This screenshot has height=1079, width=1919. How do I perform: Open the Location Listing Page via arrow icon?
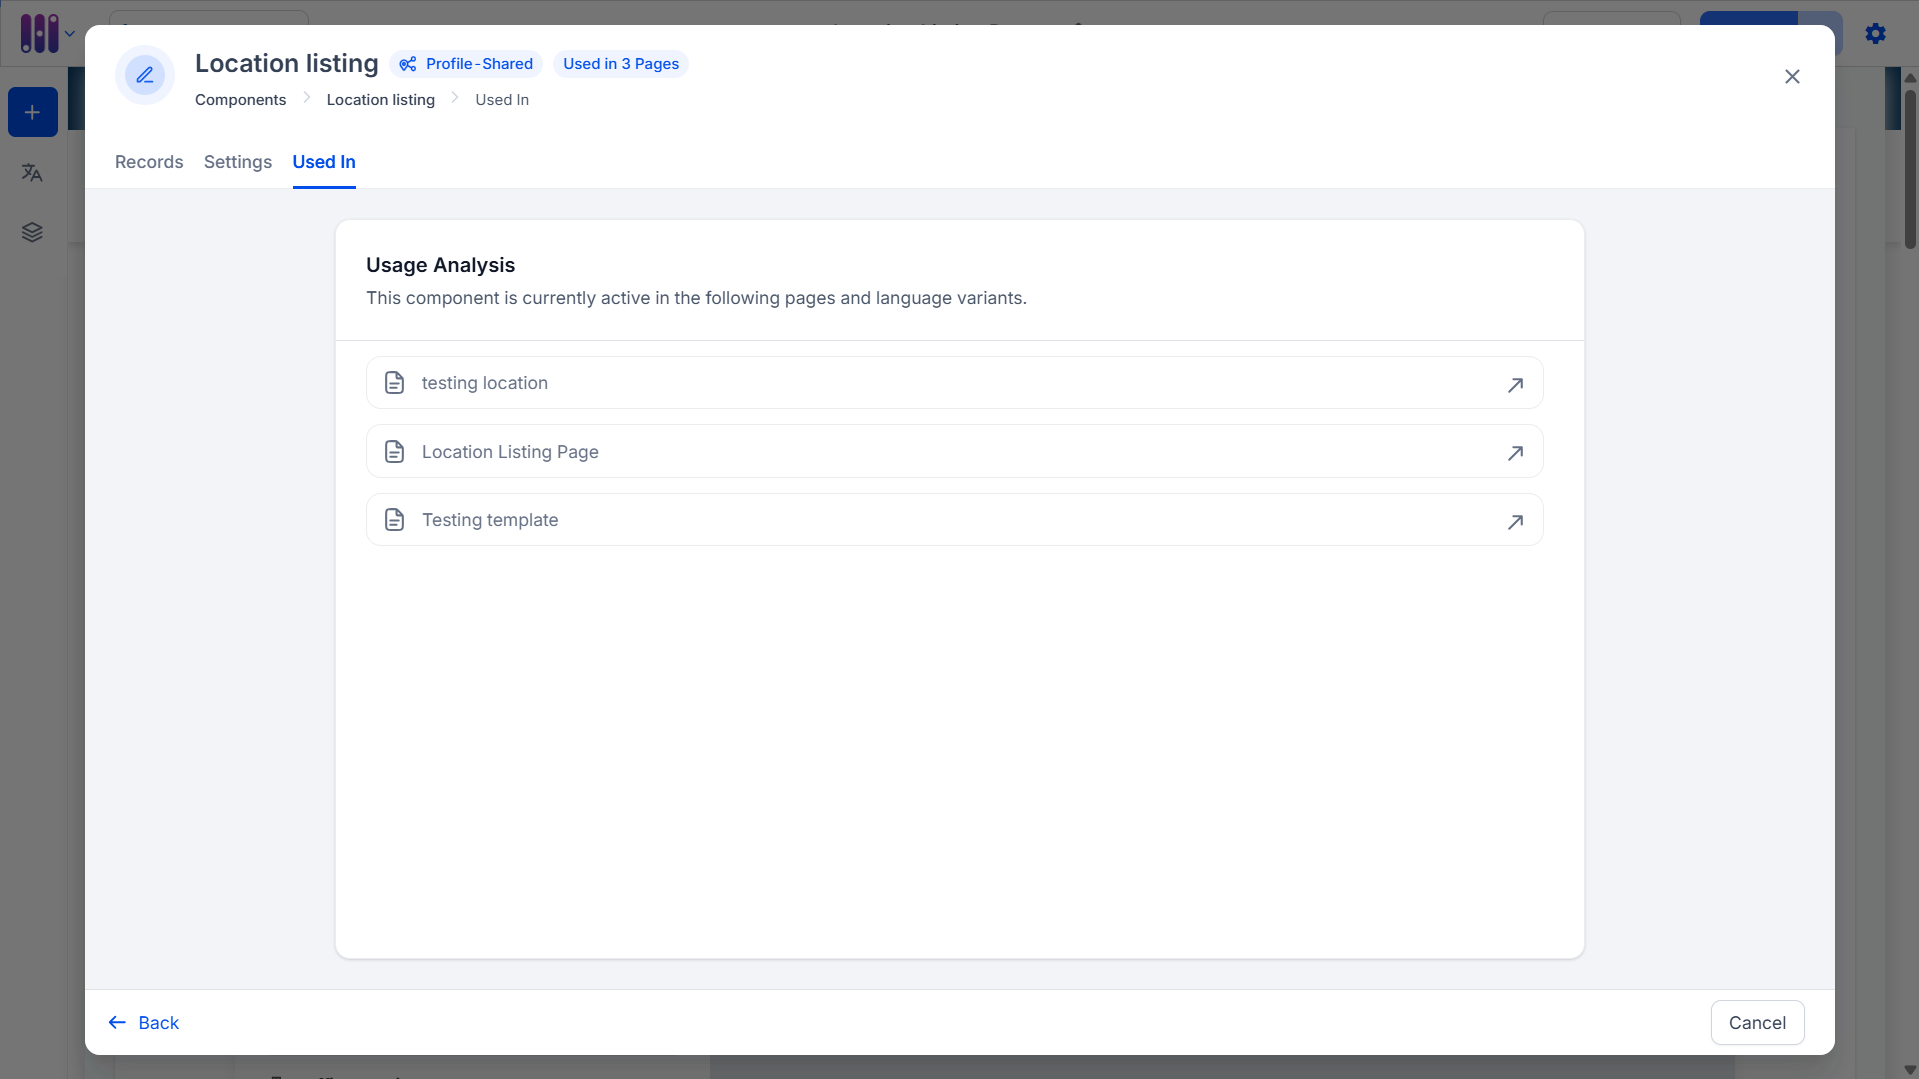click(1516, 453)
